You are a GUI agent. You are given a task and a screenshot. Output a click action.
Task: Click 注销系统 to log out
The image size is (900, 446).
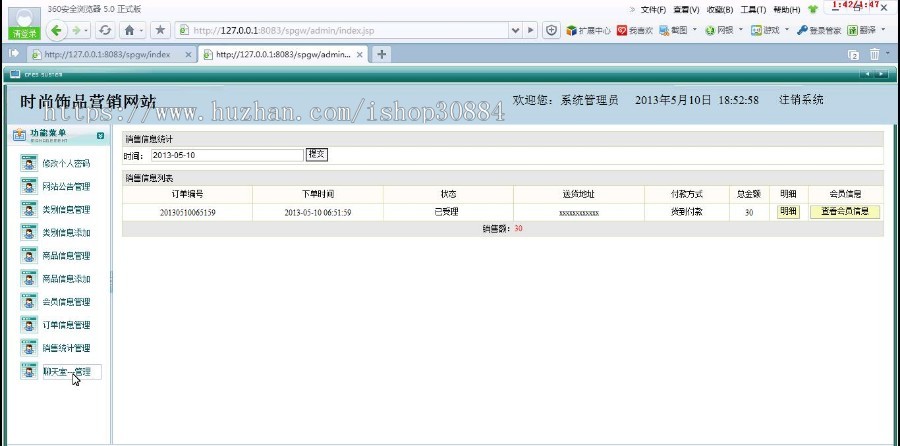click(801, 100)
